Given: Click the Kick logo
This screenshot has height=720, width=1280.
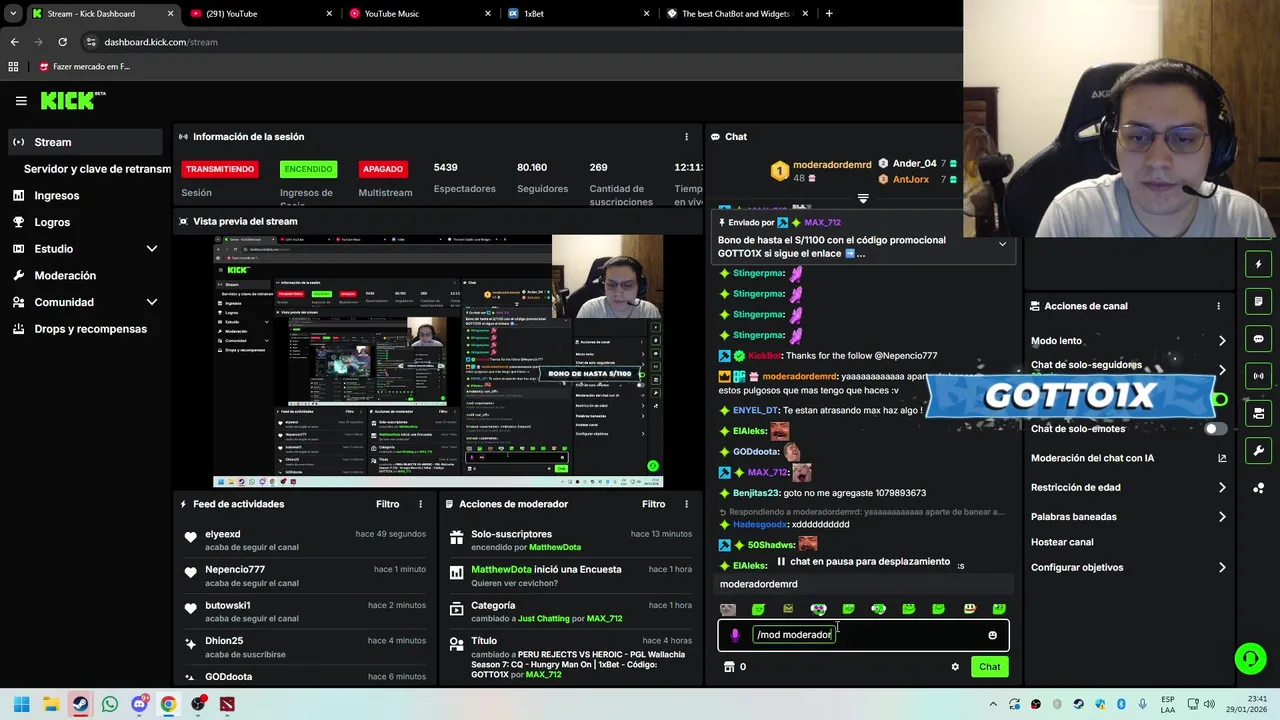Looking at the screenshot, I should [72, 100].
